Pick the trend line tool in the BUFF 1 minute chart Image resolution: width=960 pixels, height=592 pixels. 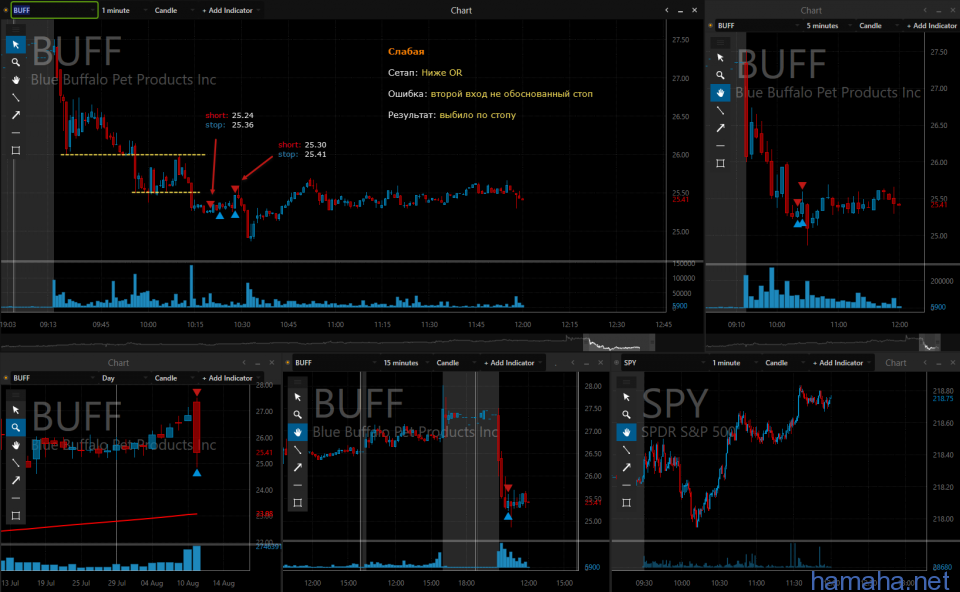15,97
